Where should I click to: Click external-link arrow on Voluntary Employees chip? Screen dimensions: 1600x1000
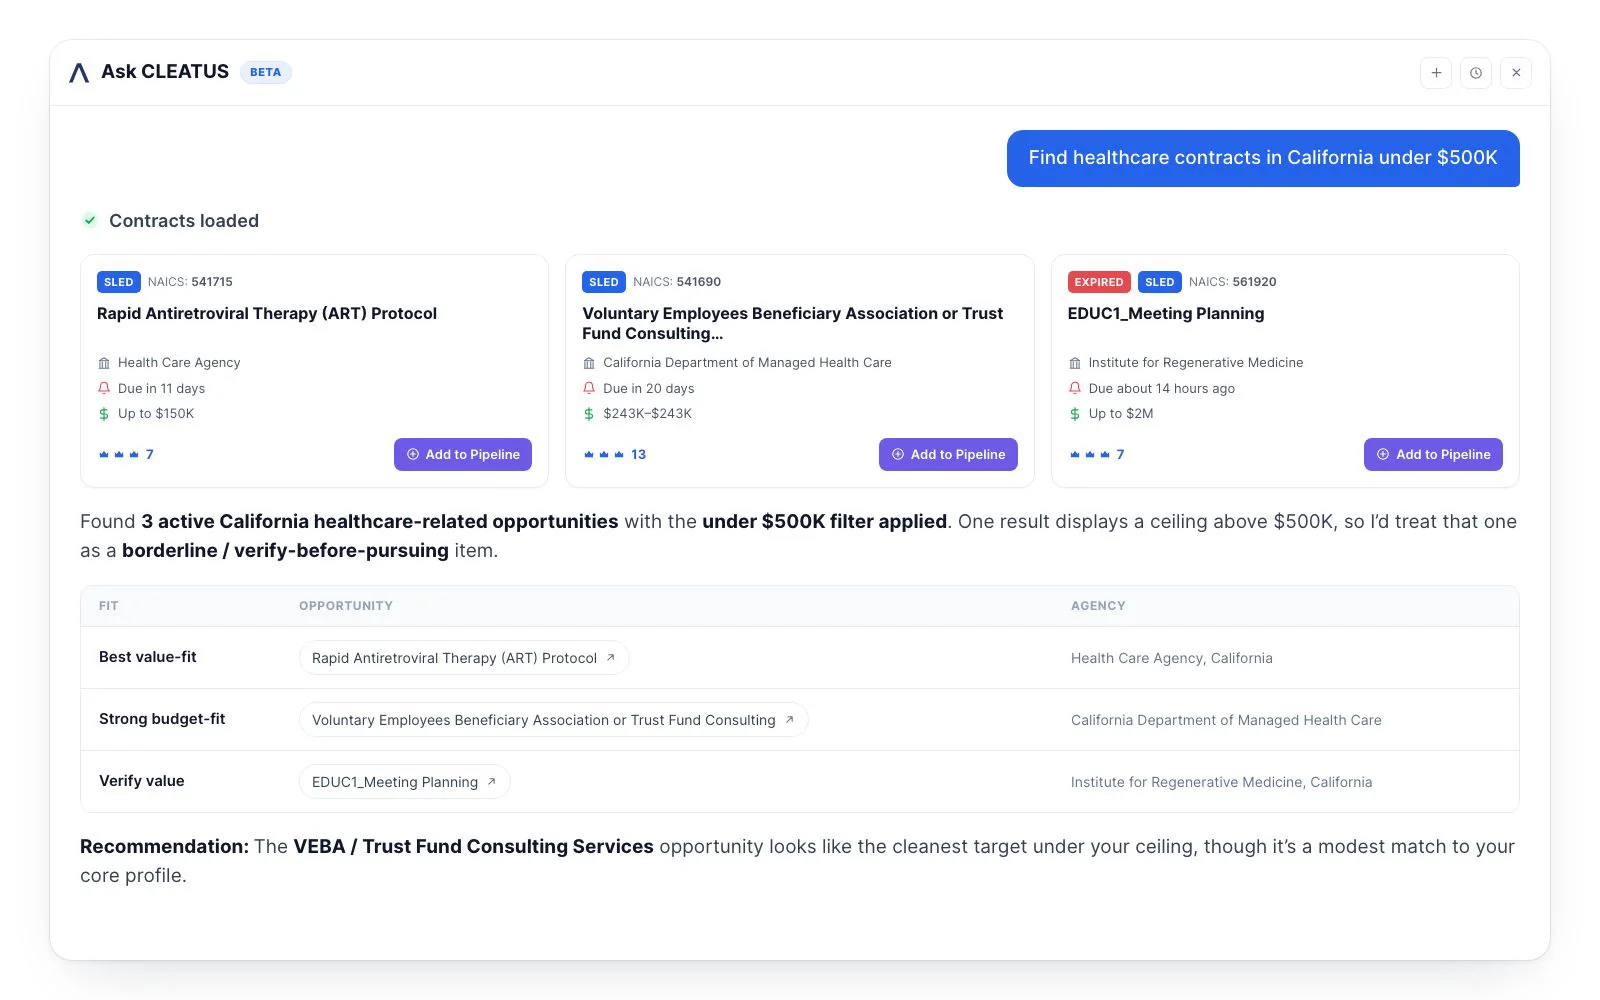pos(789,720)
